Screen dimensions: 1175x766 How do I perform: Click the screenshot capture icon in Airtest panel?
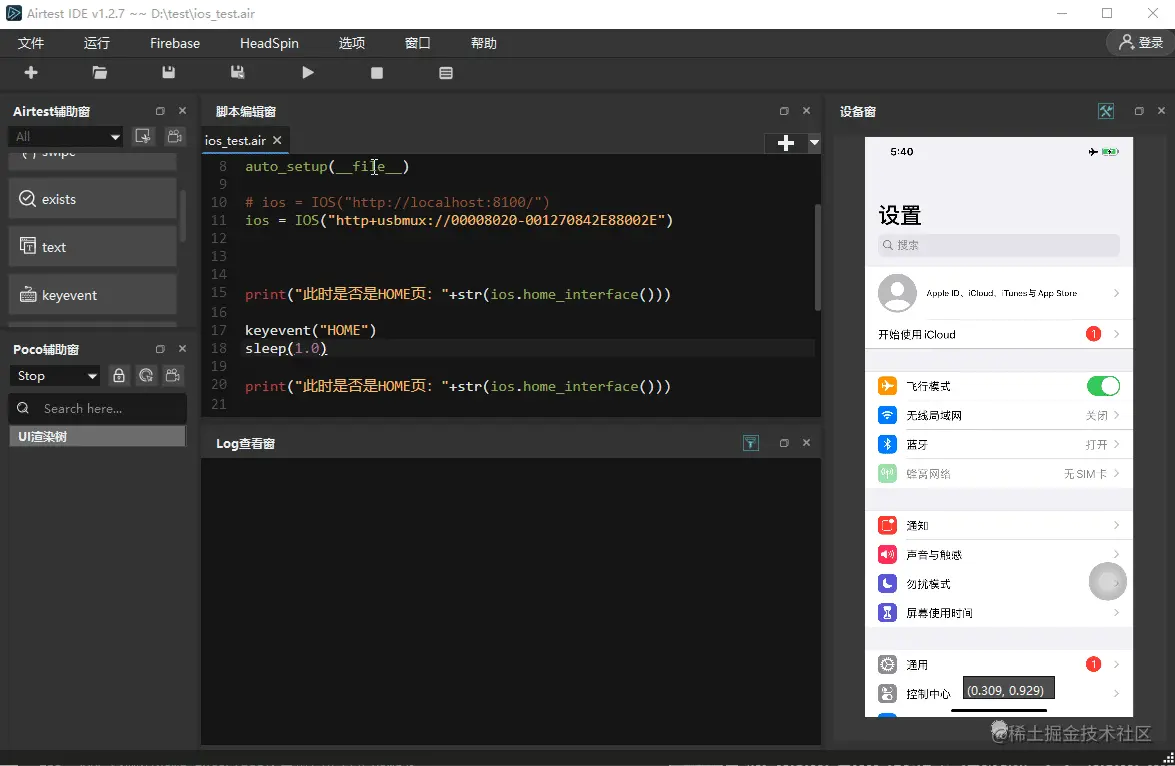pos(142,136)
